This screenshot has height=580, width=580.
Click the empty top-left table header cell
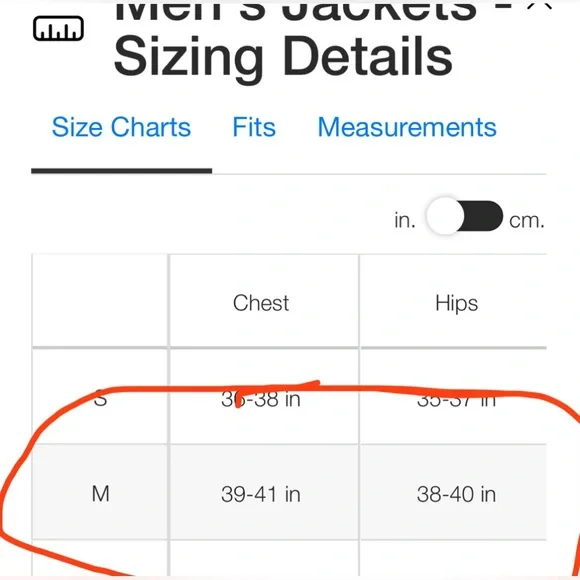point(100,301)
